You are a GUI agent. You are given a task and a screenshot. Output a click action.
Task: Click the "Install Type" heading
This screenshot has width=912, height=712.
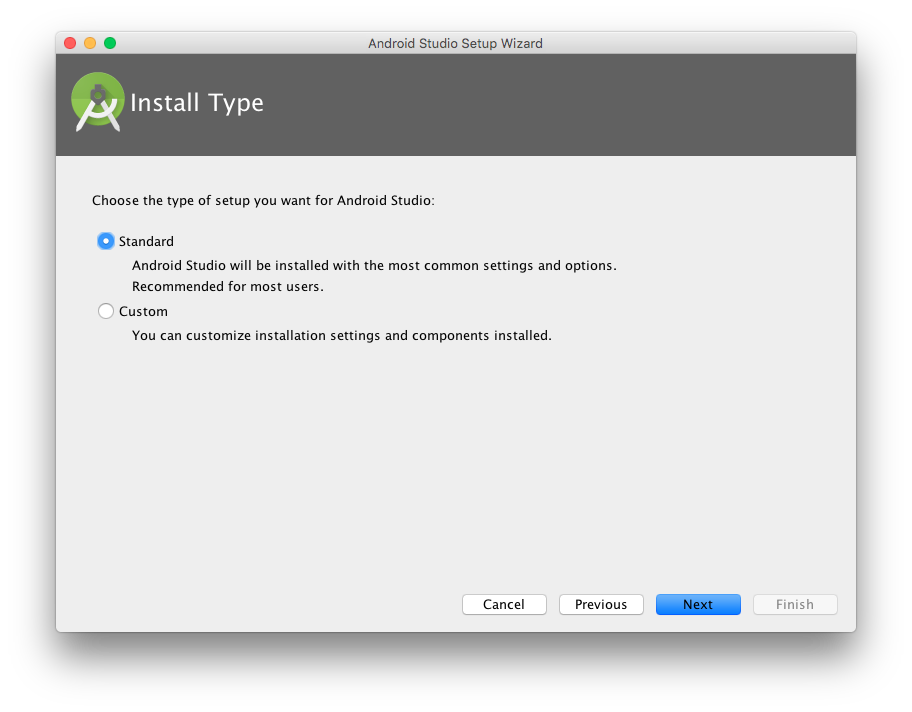tap(197, 103)
